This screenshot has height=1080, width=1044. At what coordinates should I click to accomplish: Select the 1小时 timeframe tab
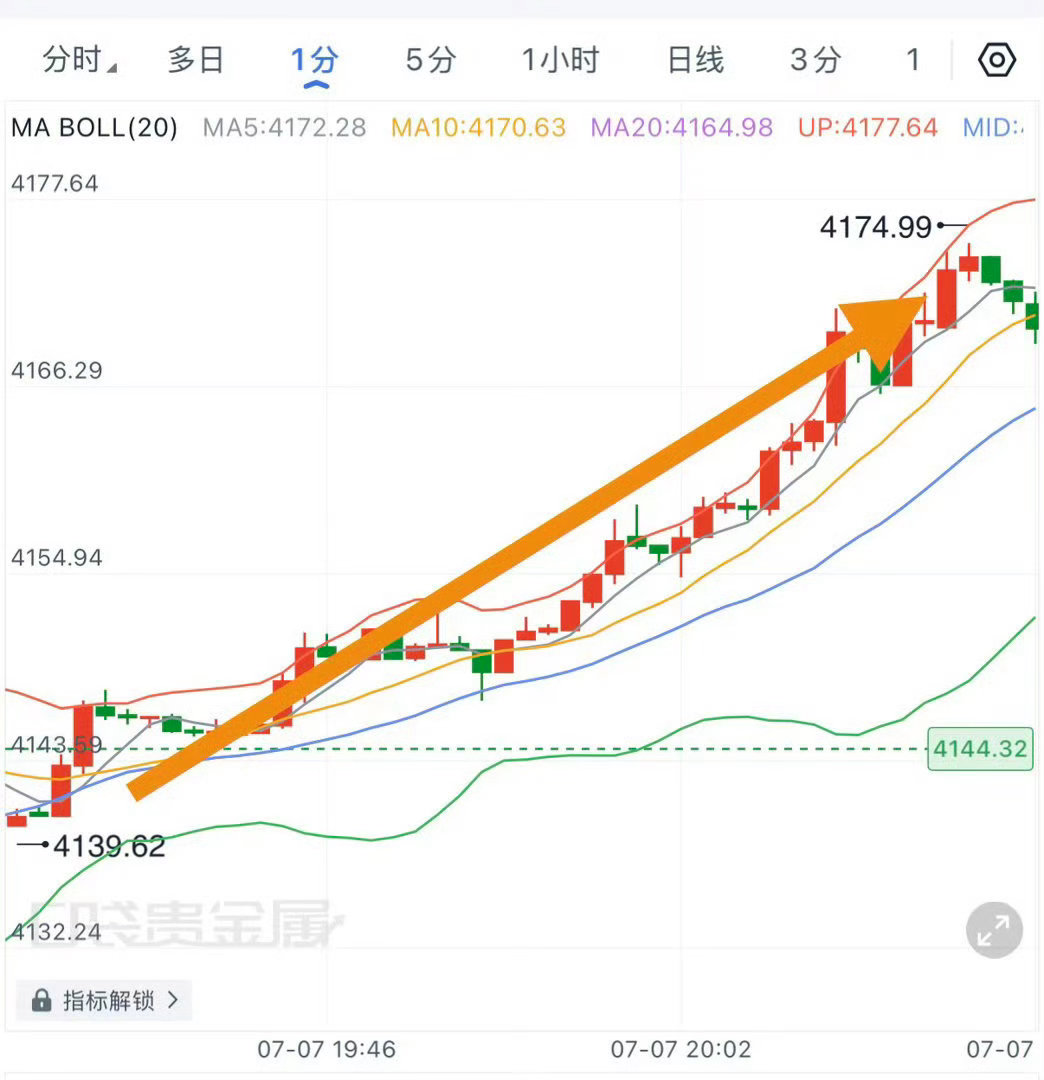[x=560, y=60]
